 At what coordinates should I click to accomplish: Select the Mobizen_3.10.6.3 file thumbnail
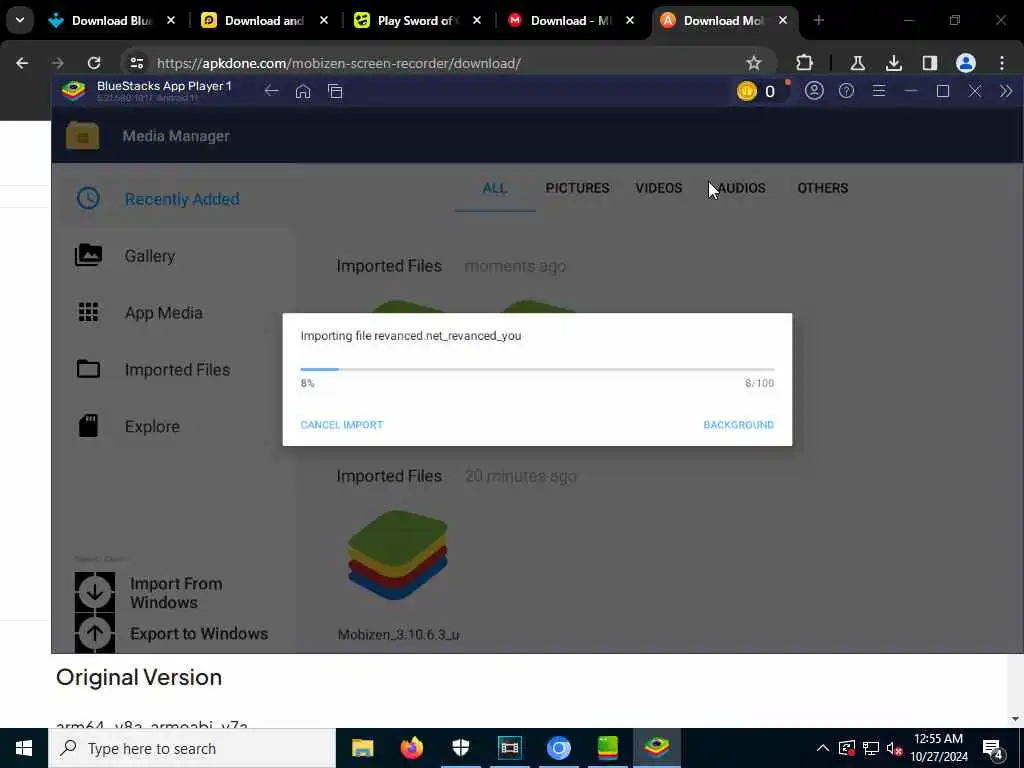397,555
